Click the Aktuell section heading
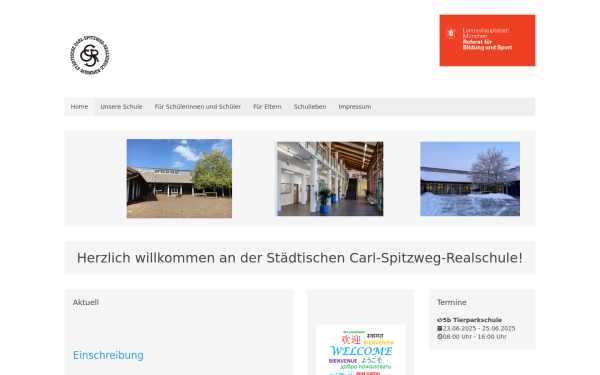 [86, 302]
